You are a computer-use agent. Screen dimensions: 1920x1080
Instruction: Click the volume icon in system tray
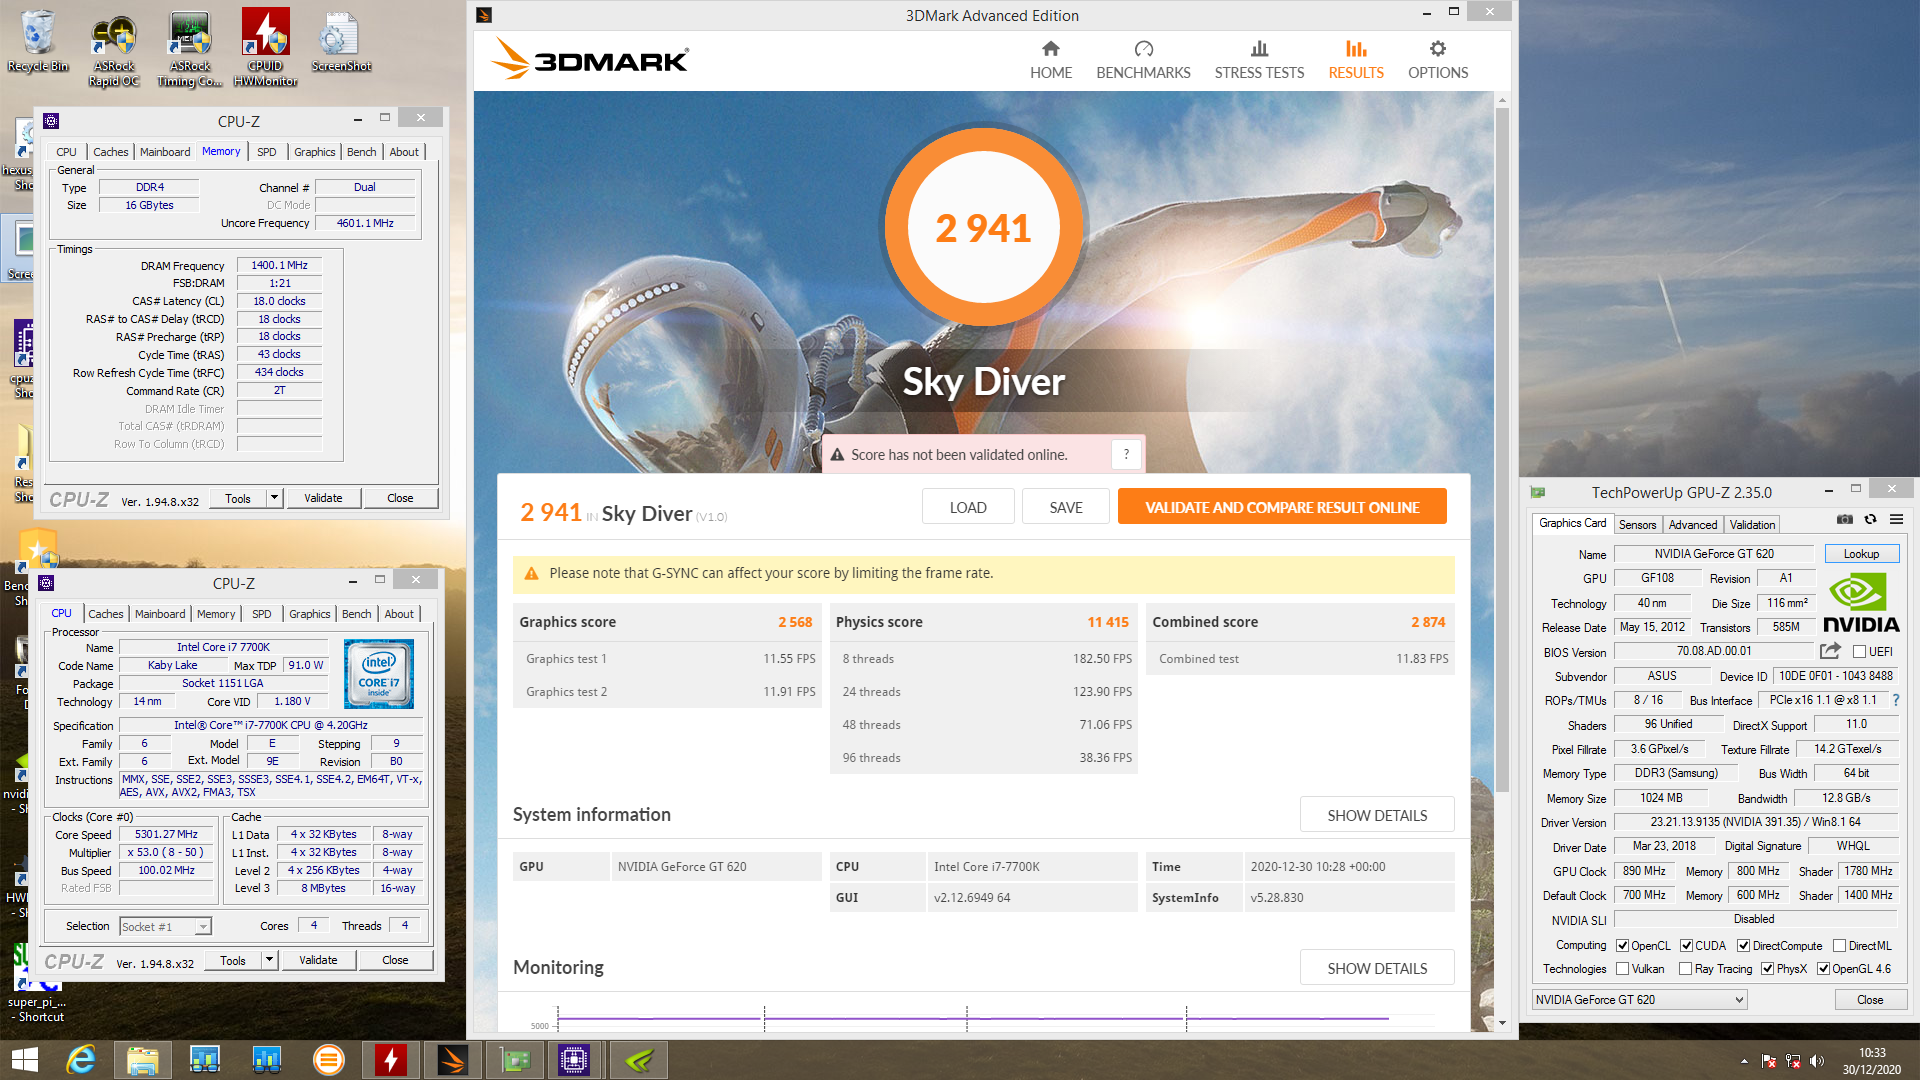coord(1817,1061)
